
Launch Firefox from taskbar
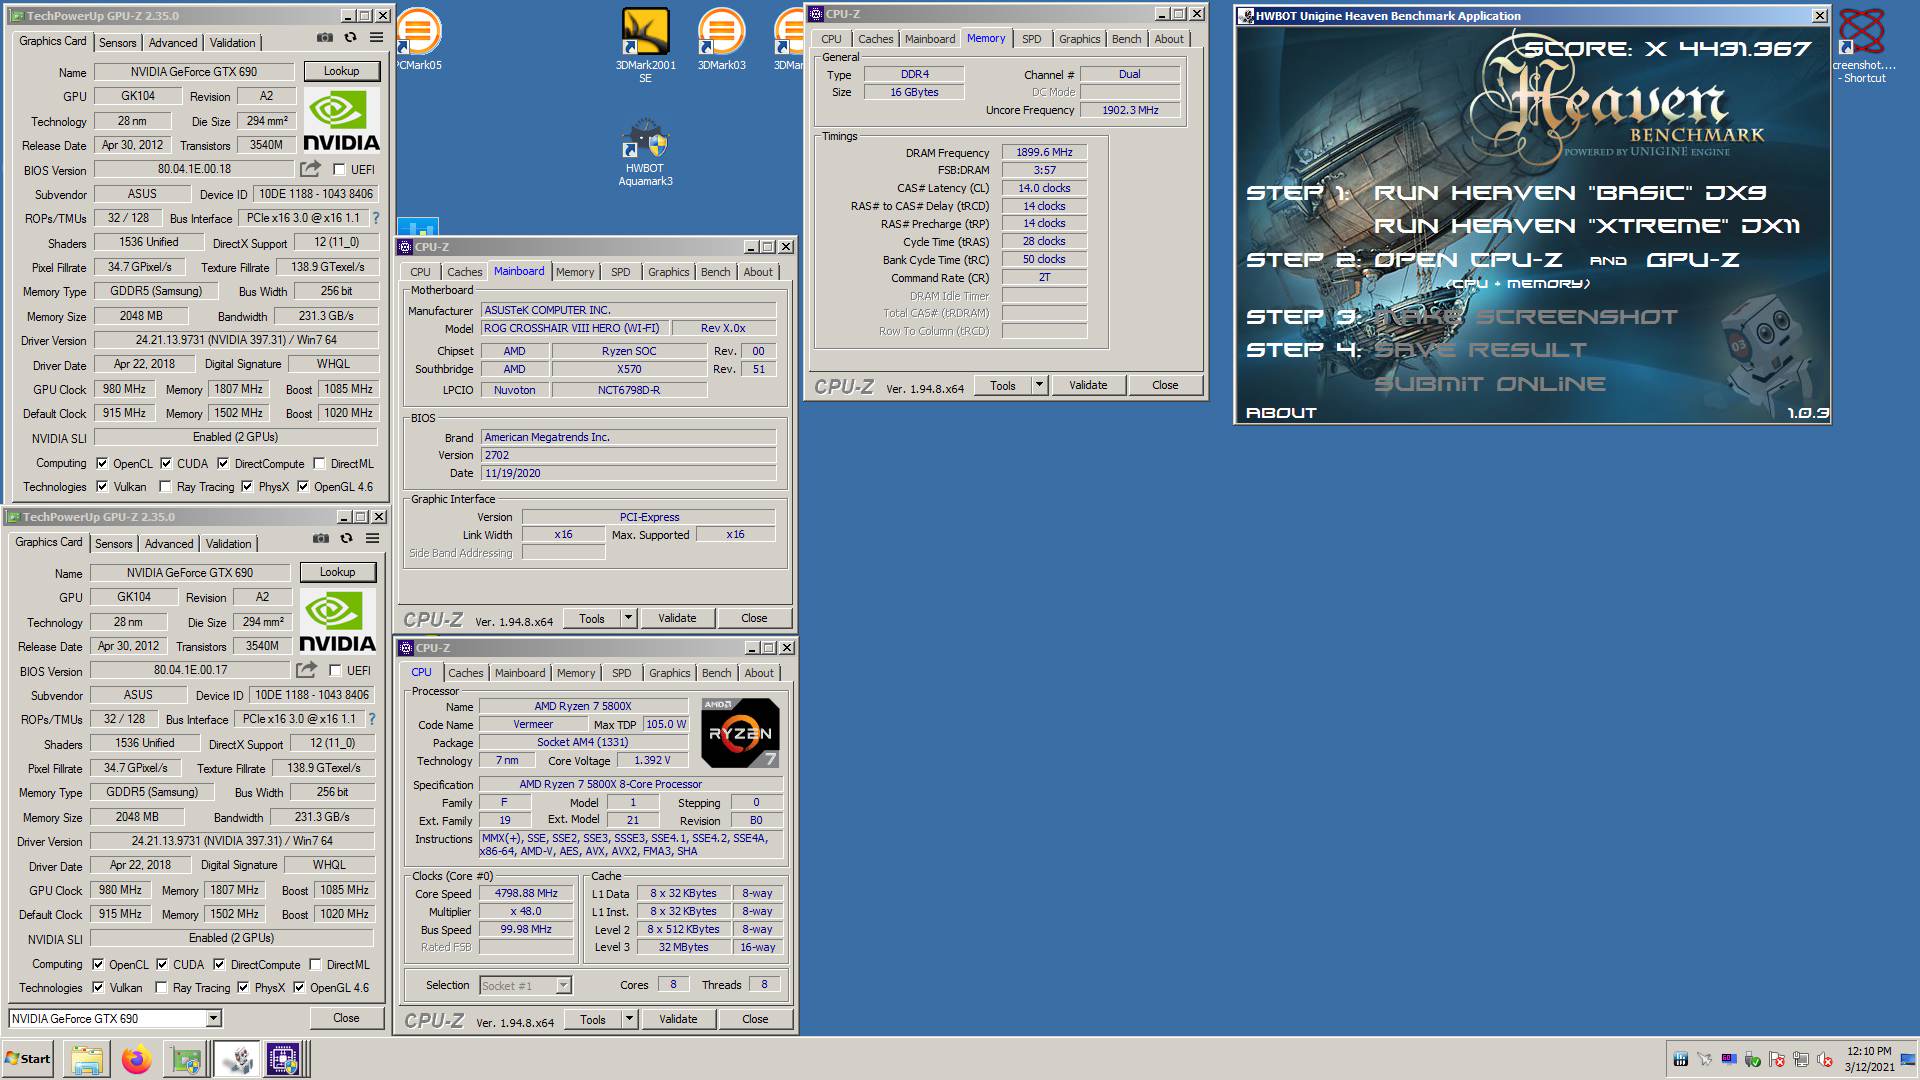click(137, 1059)
